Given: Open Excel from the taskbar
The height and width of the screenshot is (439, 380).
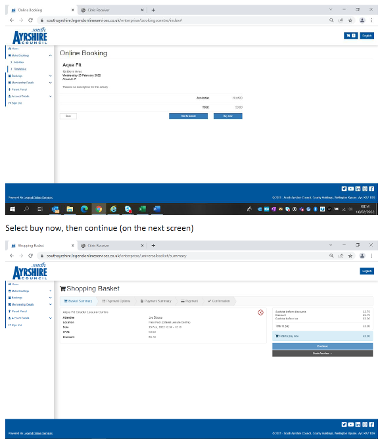Looking at the screenshot, I should 142,209.
